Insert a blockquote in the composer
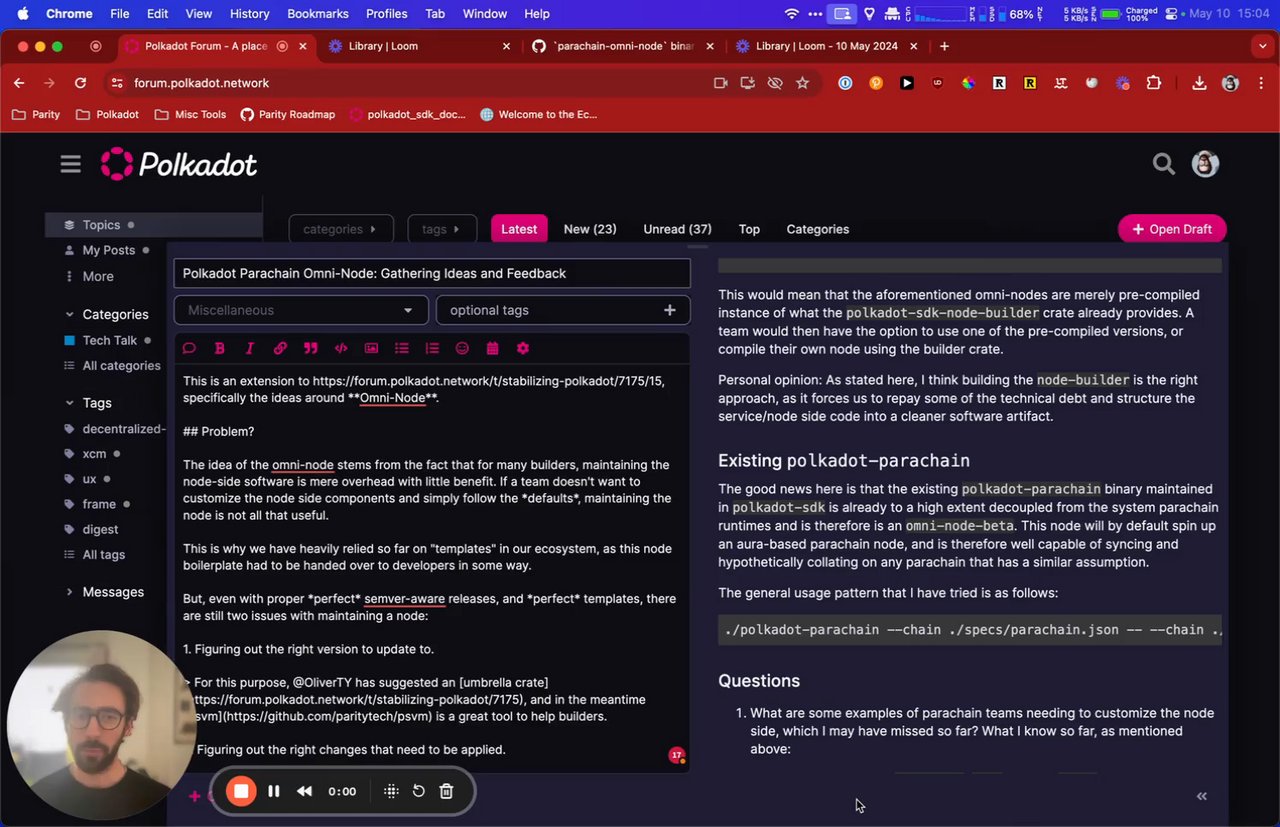The image size is (1280, 827). tap(310, 348)
